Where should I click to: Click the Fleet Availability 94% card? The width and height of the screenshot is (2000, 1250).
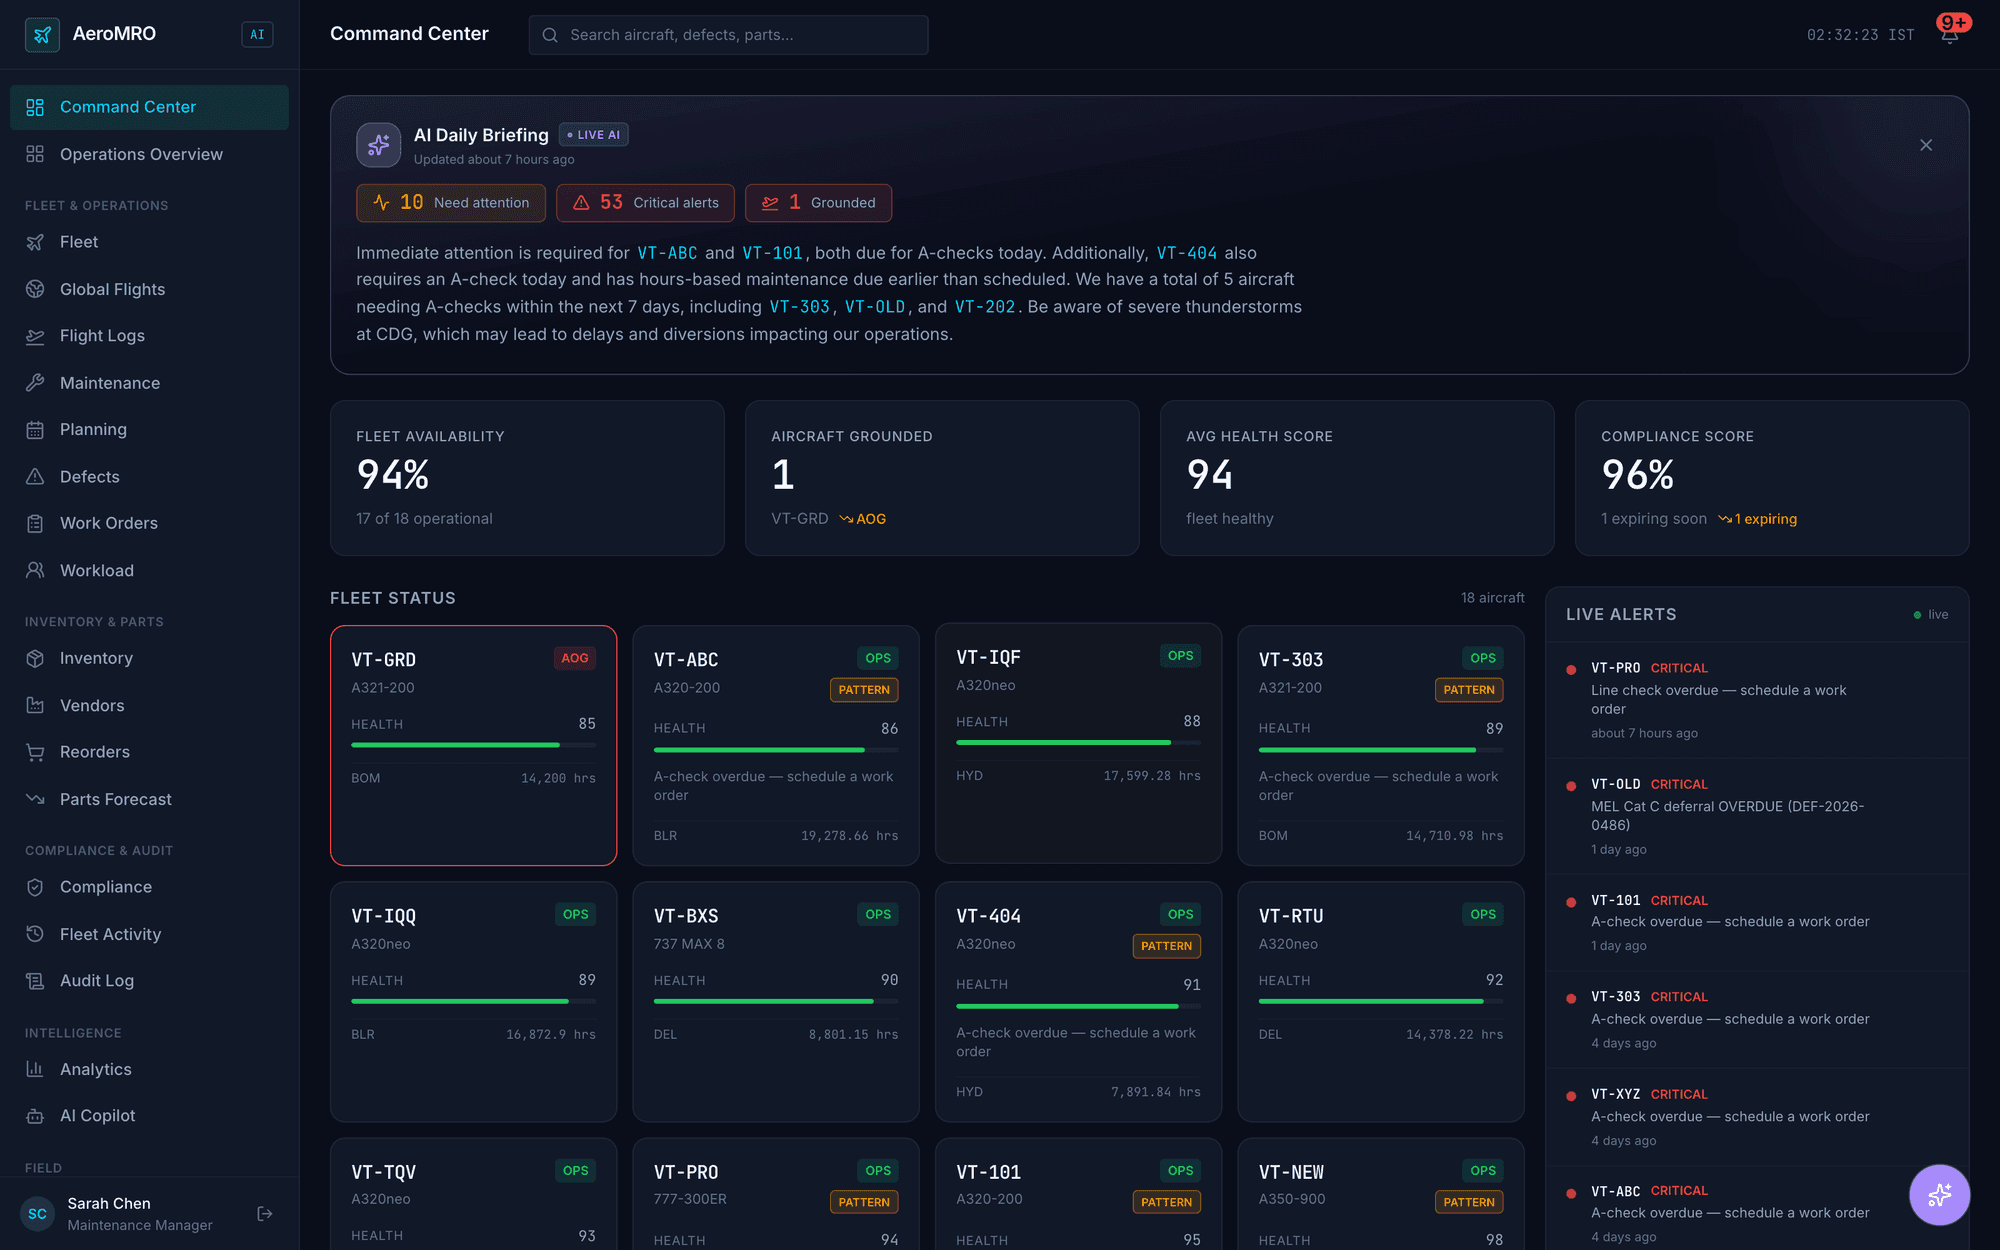pos(527,478)
